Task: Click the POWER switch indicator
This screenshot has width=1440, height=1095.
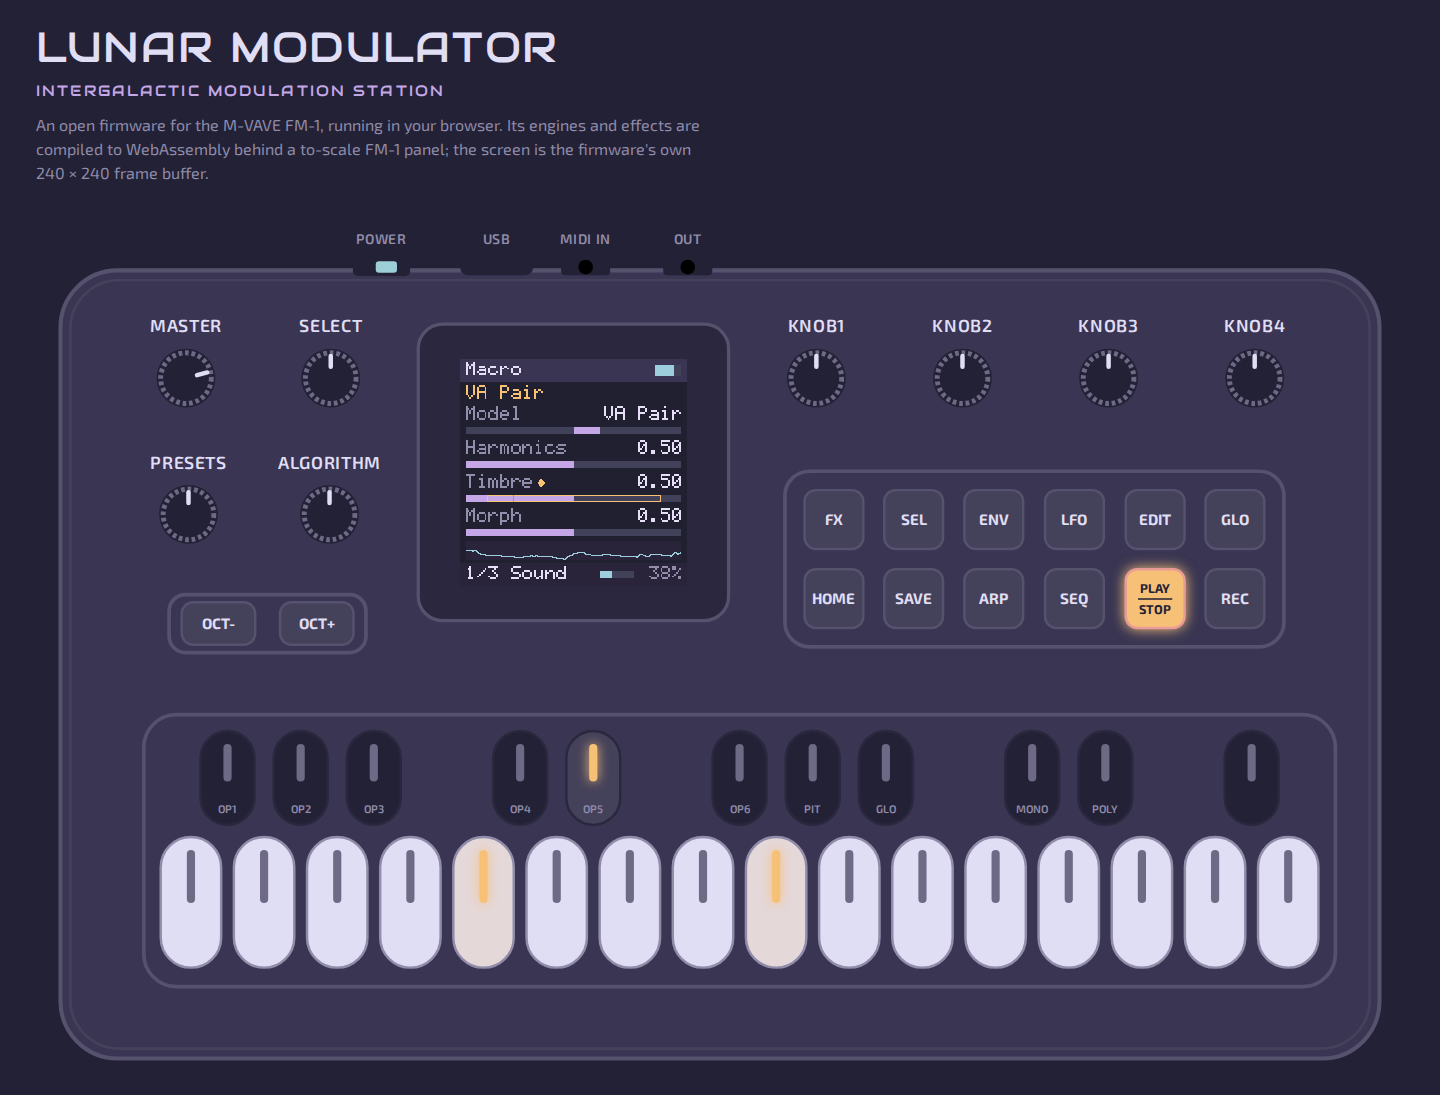Action: (x=386, y=267)
